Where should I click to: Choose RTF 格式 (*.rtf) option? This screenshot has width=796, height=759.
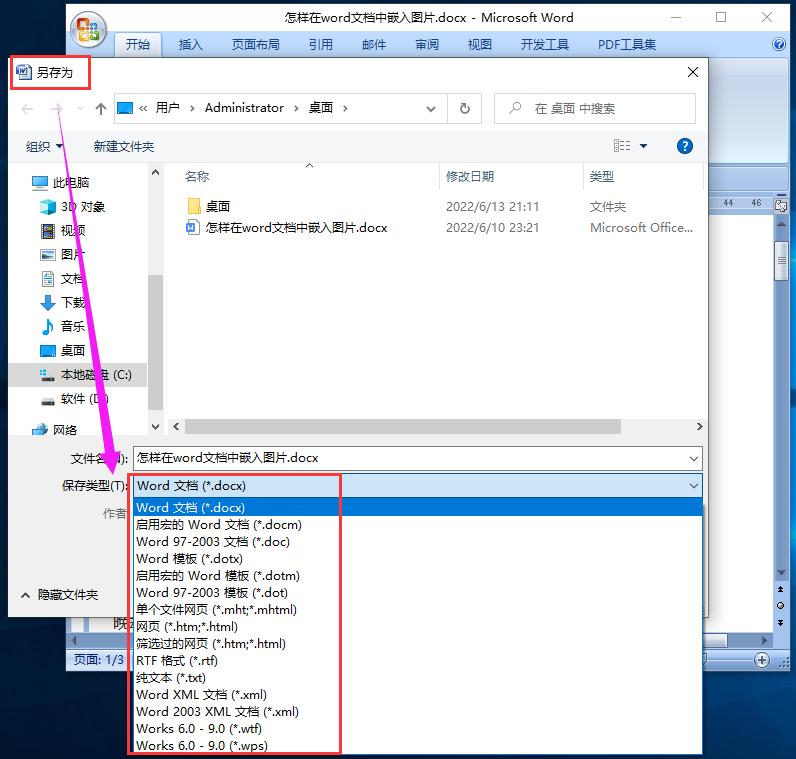pyautogui.click(x=418, y=661)
